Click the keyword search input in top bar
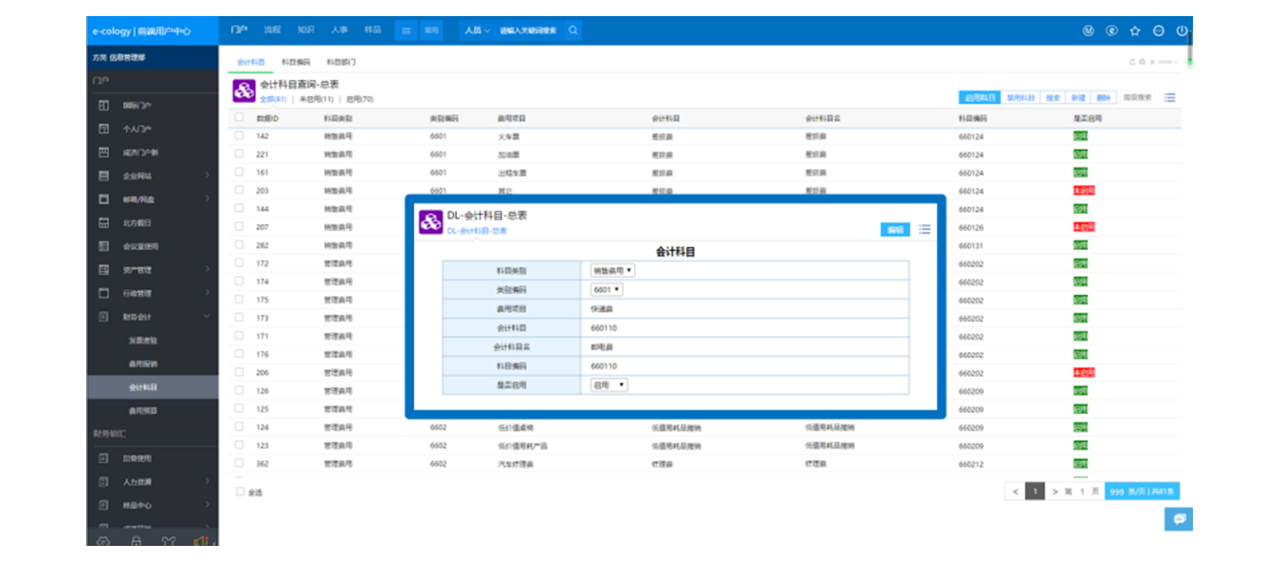The width and height of the screenshot is (1280, 564). [530, 31]
